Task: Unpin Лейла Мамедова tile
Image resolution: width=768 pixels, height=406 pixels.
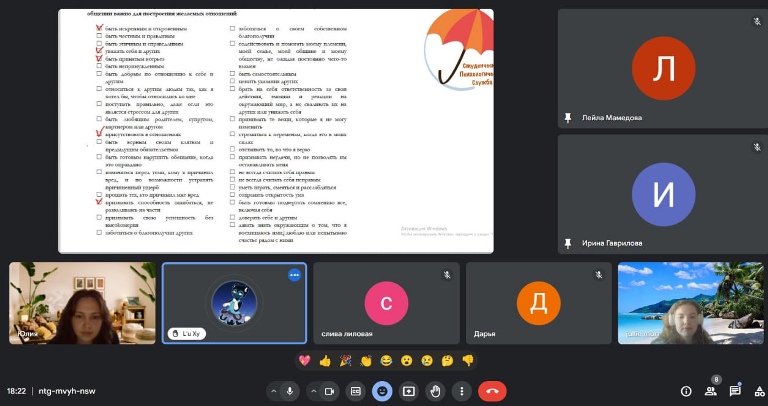Action: click(x=568, y=118)
